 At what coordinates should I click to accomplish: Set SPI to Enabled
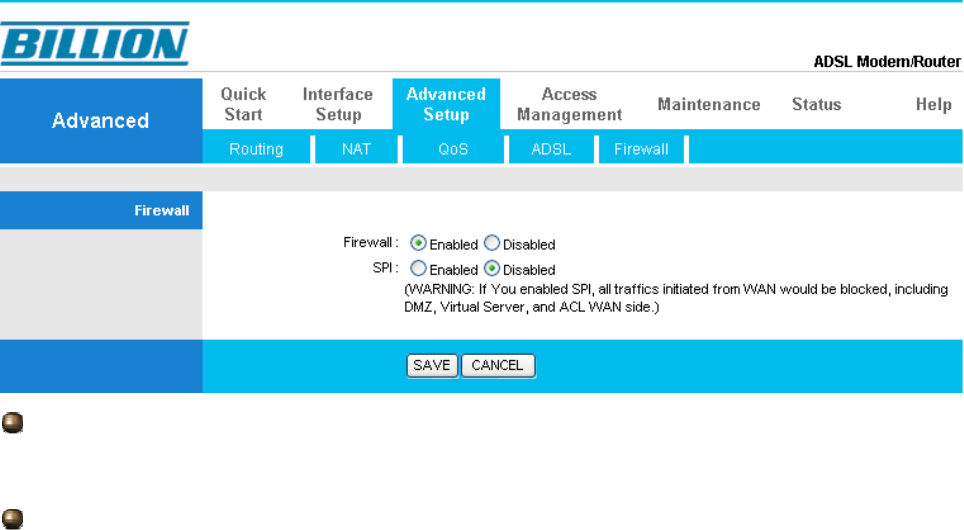coord(418,269)
